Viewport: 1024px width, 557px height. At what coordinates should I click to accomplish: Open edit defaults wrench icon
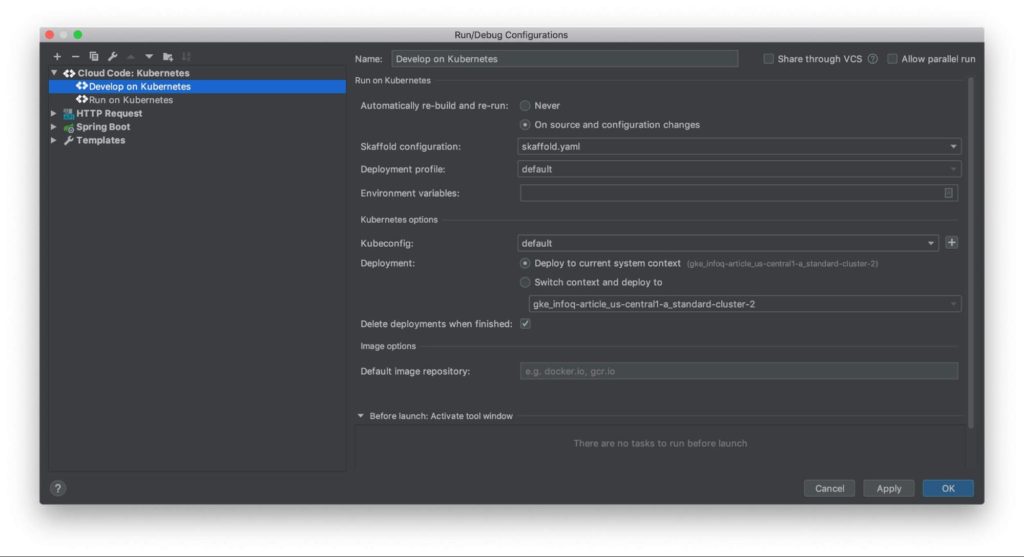click(112, 57)
